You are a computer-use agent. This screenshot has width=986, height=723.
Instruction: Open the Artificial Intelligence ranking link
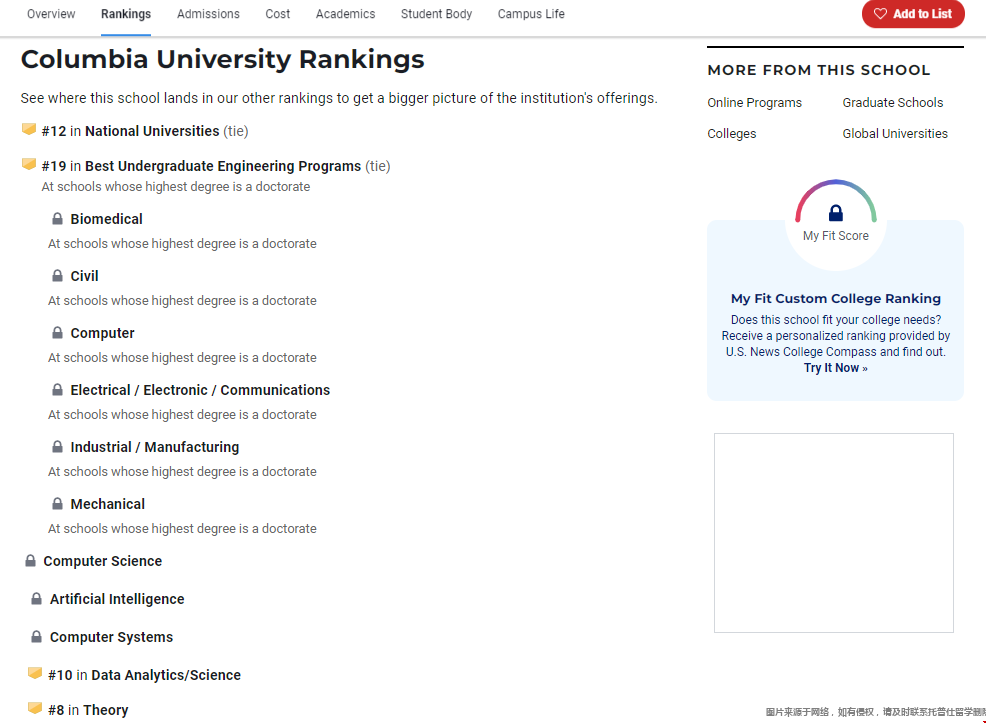pos(117,599)
